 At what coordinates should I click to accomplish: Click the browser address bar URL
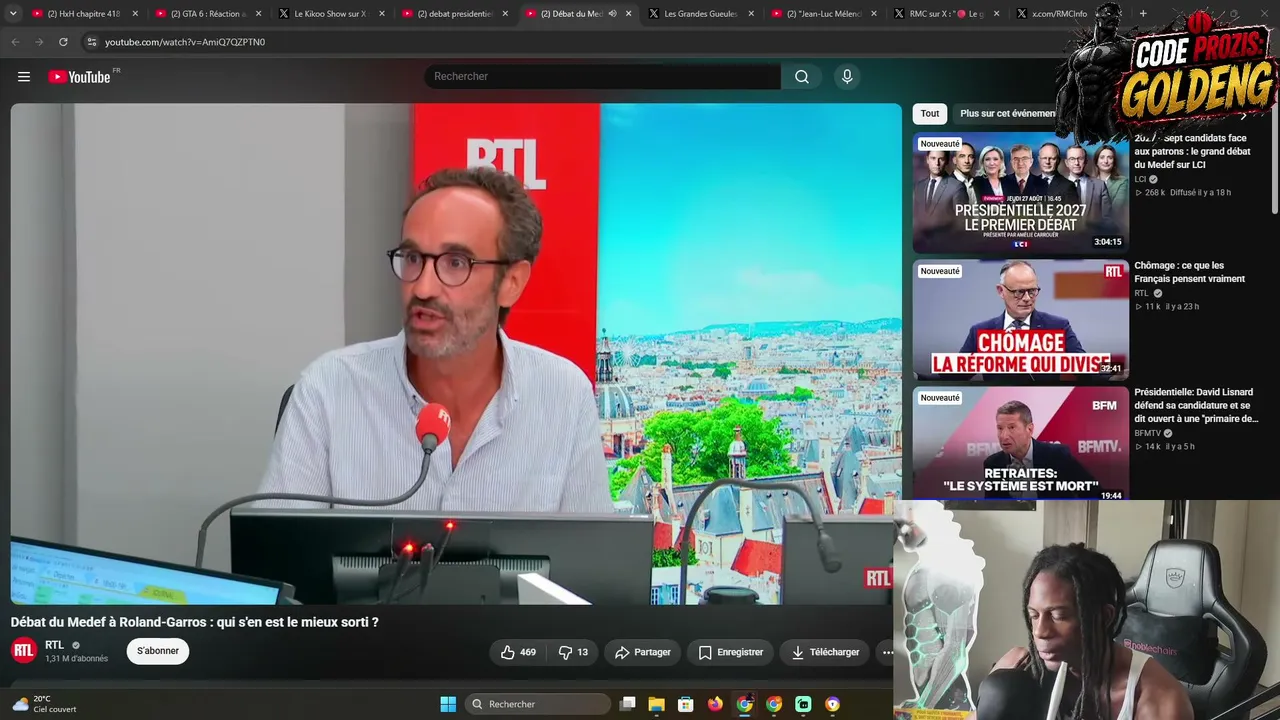(185, 42)
